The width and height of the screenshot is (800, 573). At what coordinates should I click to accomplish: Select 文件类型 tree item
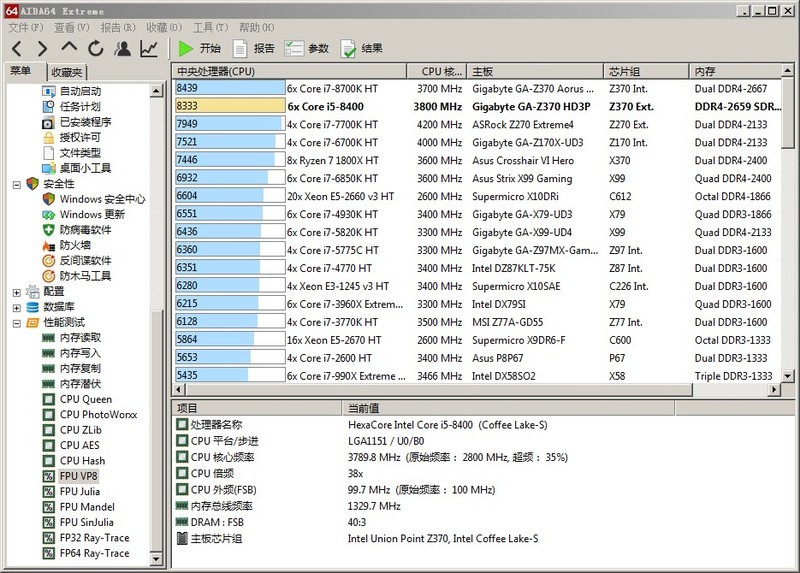80,152
